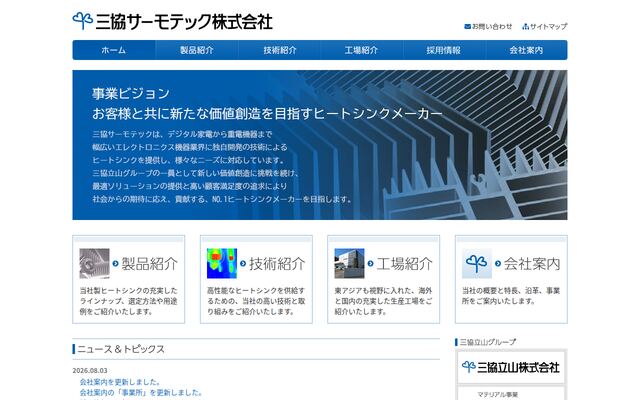This screenshot has height=400, width=640.
Task: Click the arrow bullet icon before 技術紹介 card title
Action: coord(243,264)
